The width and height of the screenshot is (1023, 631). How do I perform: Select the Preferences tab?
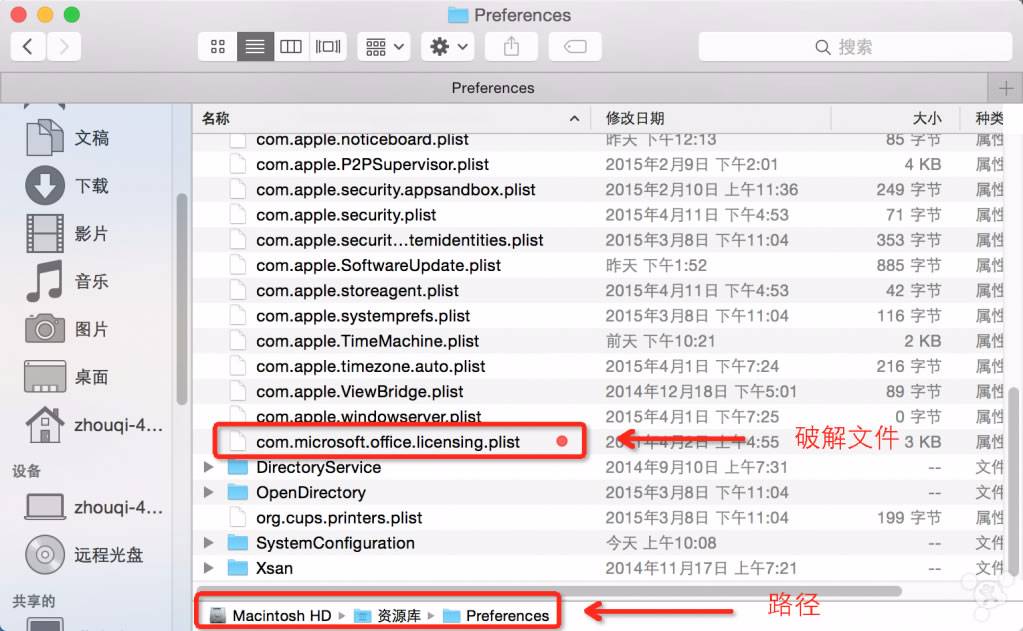click(493, 88)
